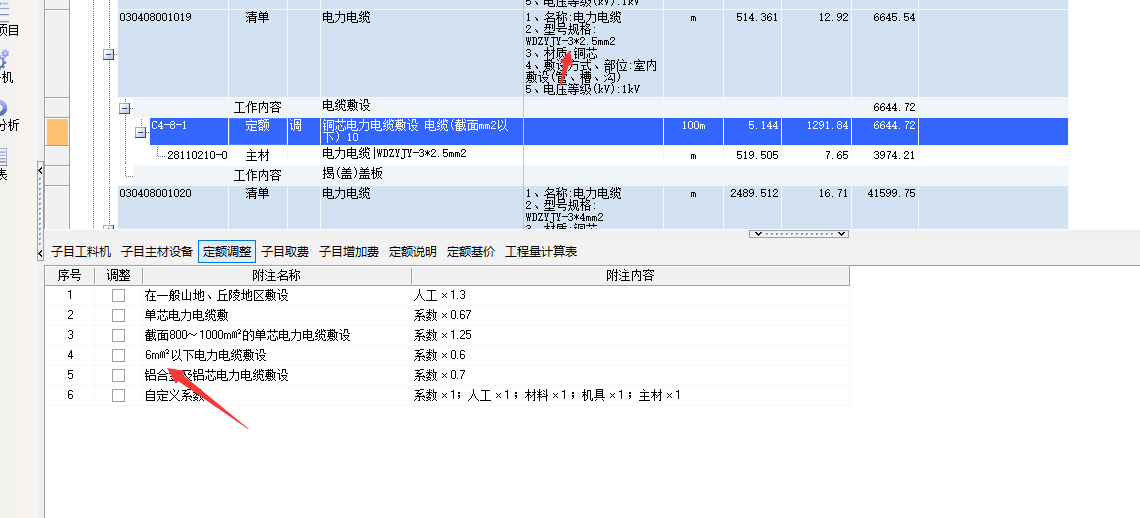The width and height of the screenshot is (1140, 518).
Task: Click the 7.65 material price cell
Action: tap(816, 155)
